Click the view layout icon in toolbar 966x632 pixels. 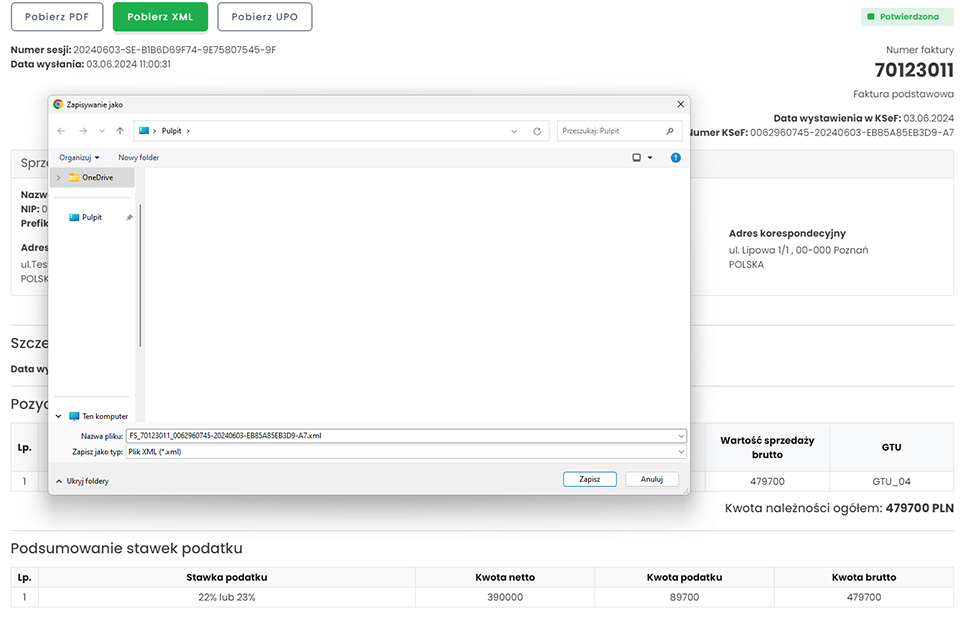[637, 157]
